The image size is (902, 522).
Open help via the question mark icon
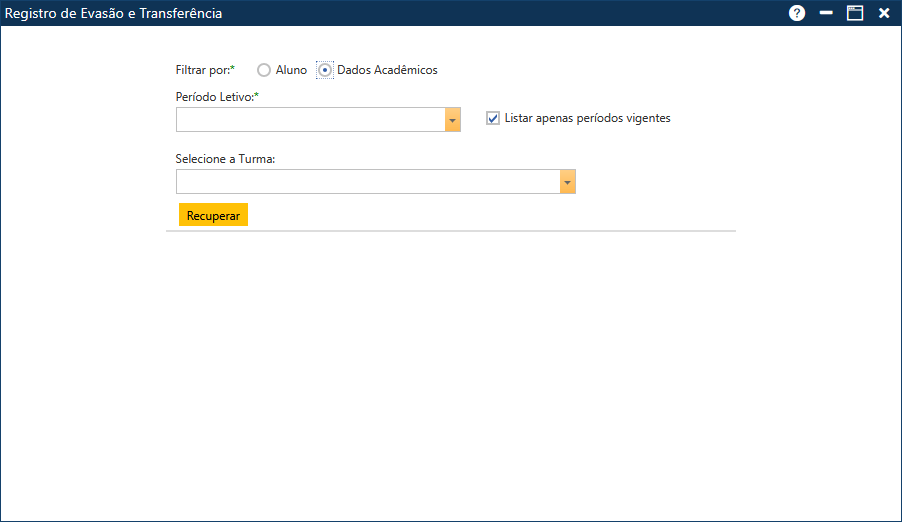pyautogui.click(x=797, y=13)
